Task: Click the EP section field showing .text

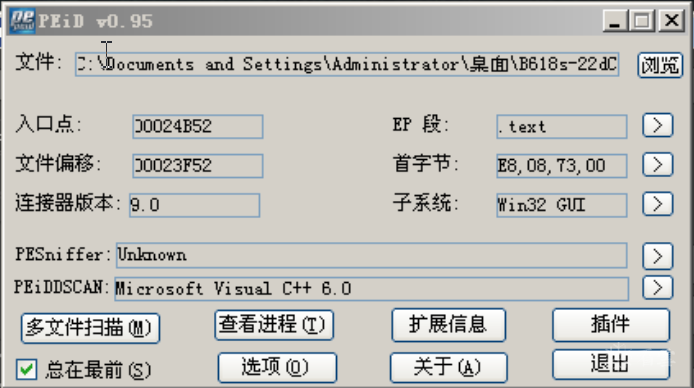Action: [562, 127]
